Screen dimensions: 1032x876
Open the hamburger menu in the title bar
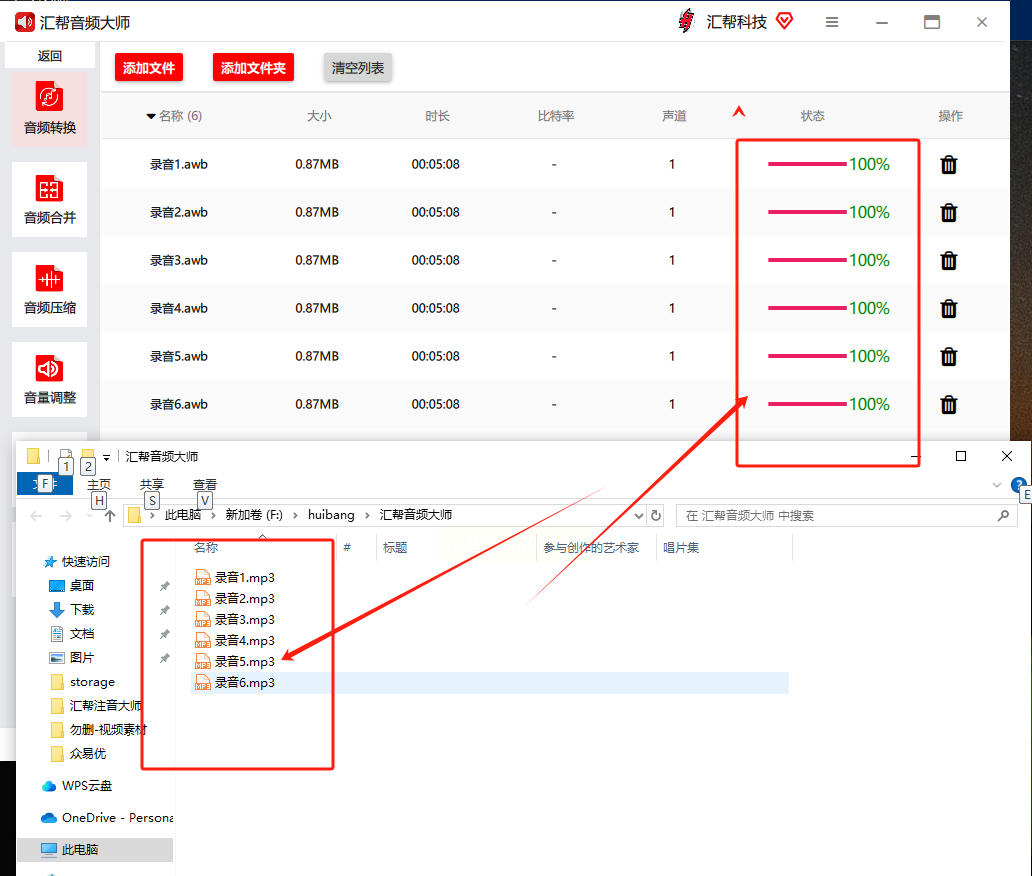(832, 22)
